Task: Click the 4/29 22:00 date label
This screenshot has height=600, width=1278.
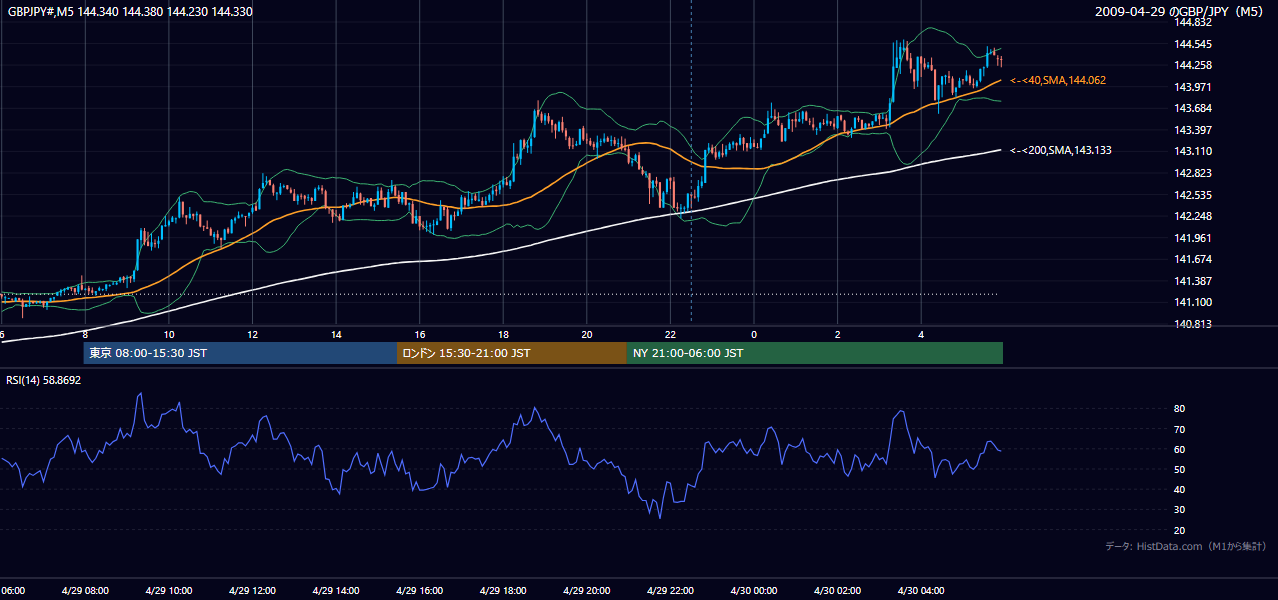Action: (670, 591)
